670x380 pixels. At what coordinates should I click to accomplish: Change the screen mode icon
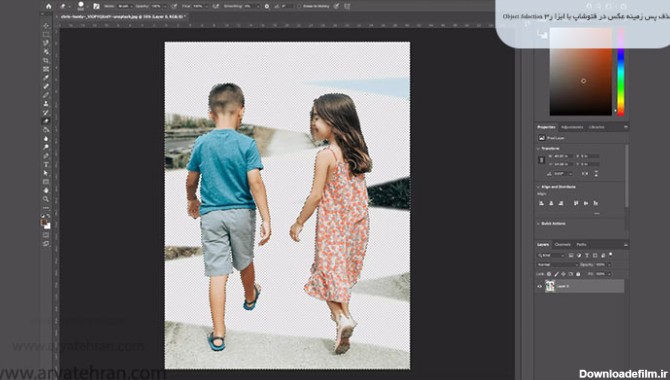coord(46,243)
